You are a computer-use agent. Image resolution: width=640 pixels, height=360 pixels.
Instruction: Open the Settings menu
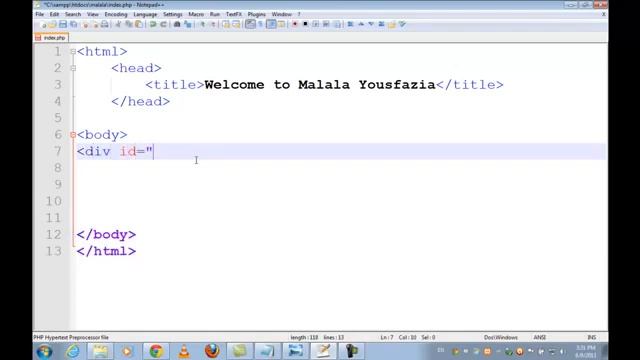click(173, 14)
